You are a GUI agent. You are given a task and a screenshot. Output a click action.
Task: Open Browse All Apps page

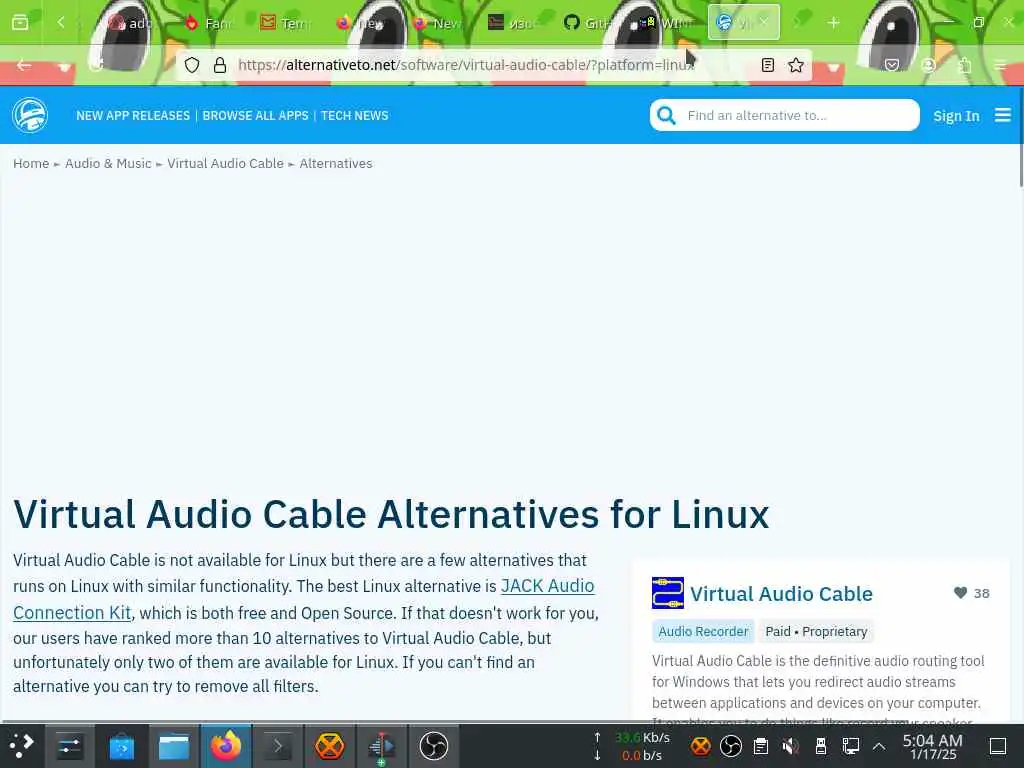tap(255, 116)
